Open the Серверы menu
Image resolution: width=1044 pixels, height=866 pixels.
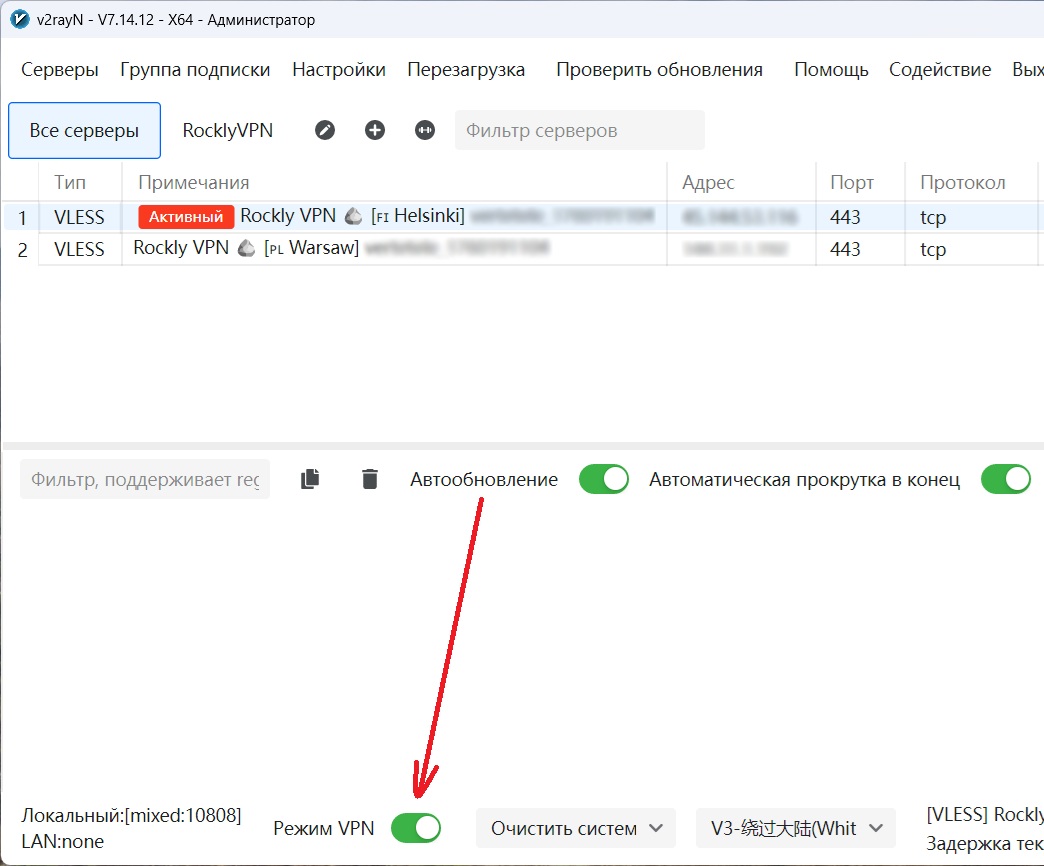[60, 70]
